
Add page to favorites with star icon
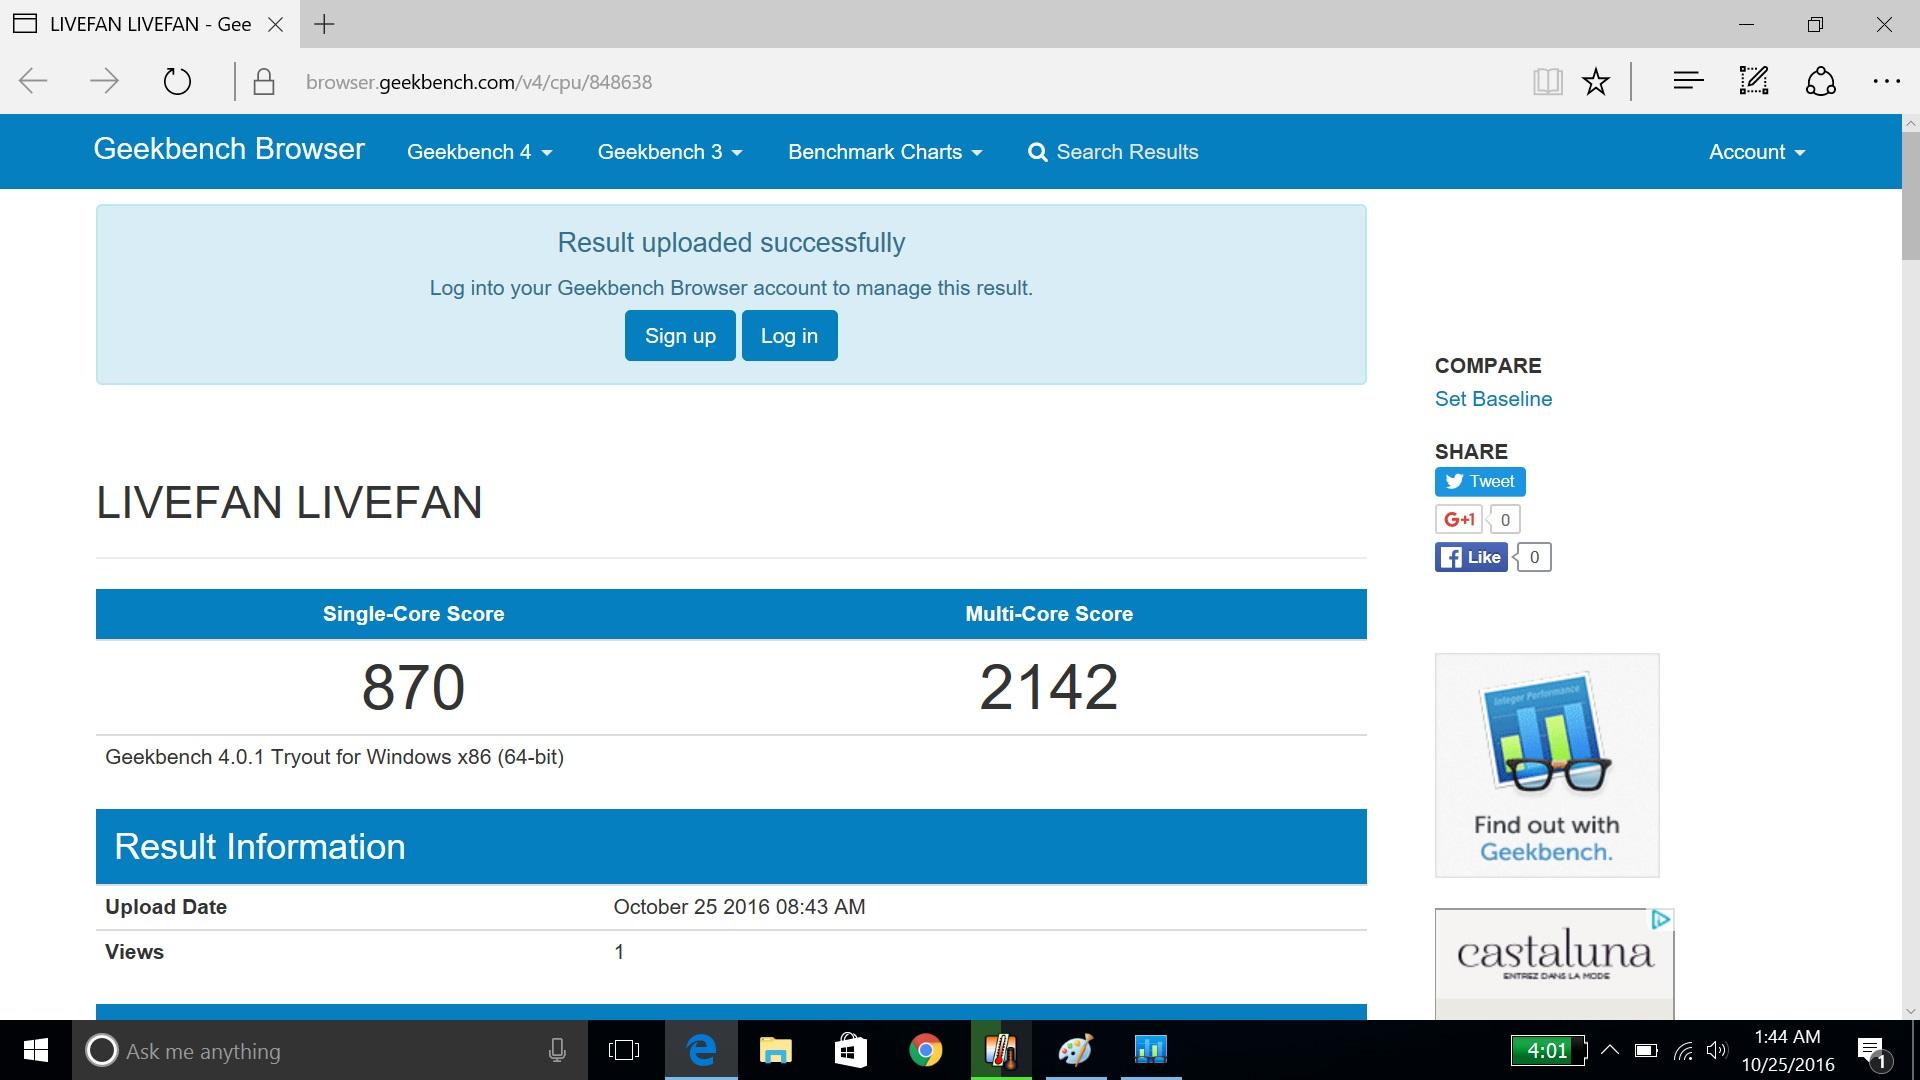point(1596,81)
